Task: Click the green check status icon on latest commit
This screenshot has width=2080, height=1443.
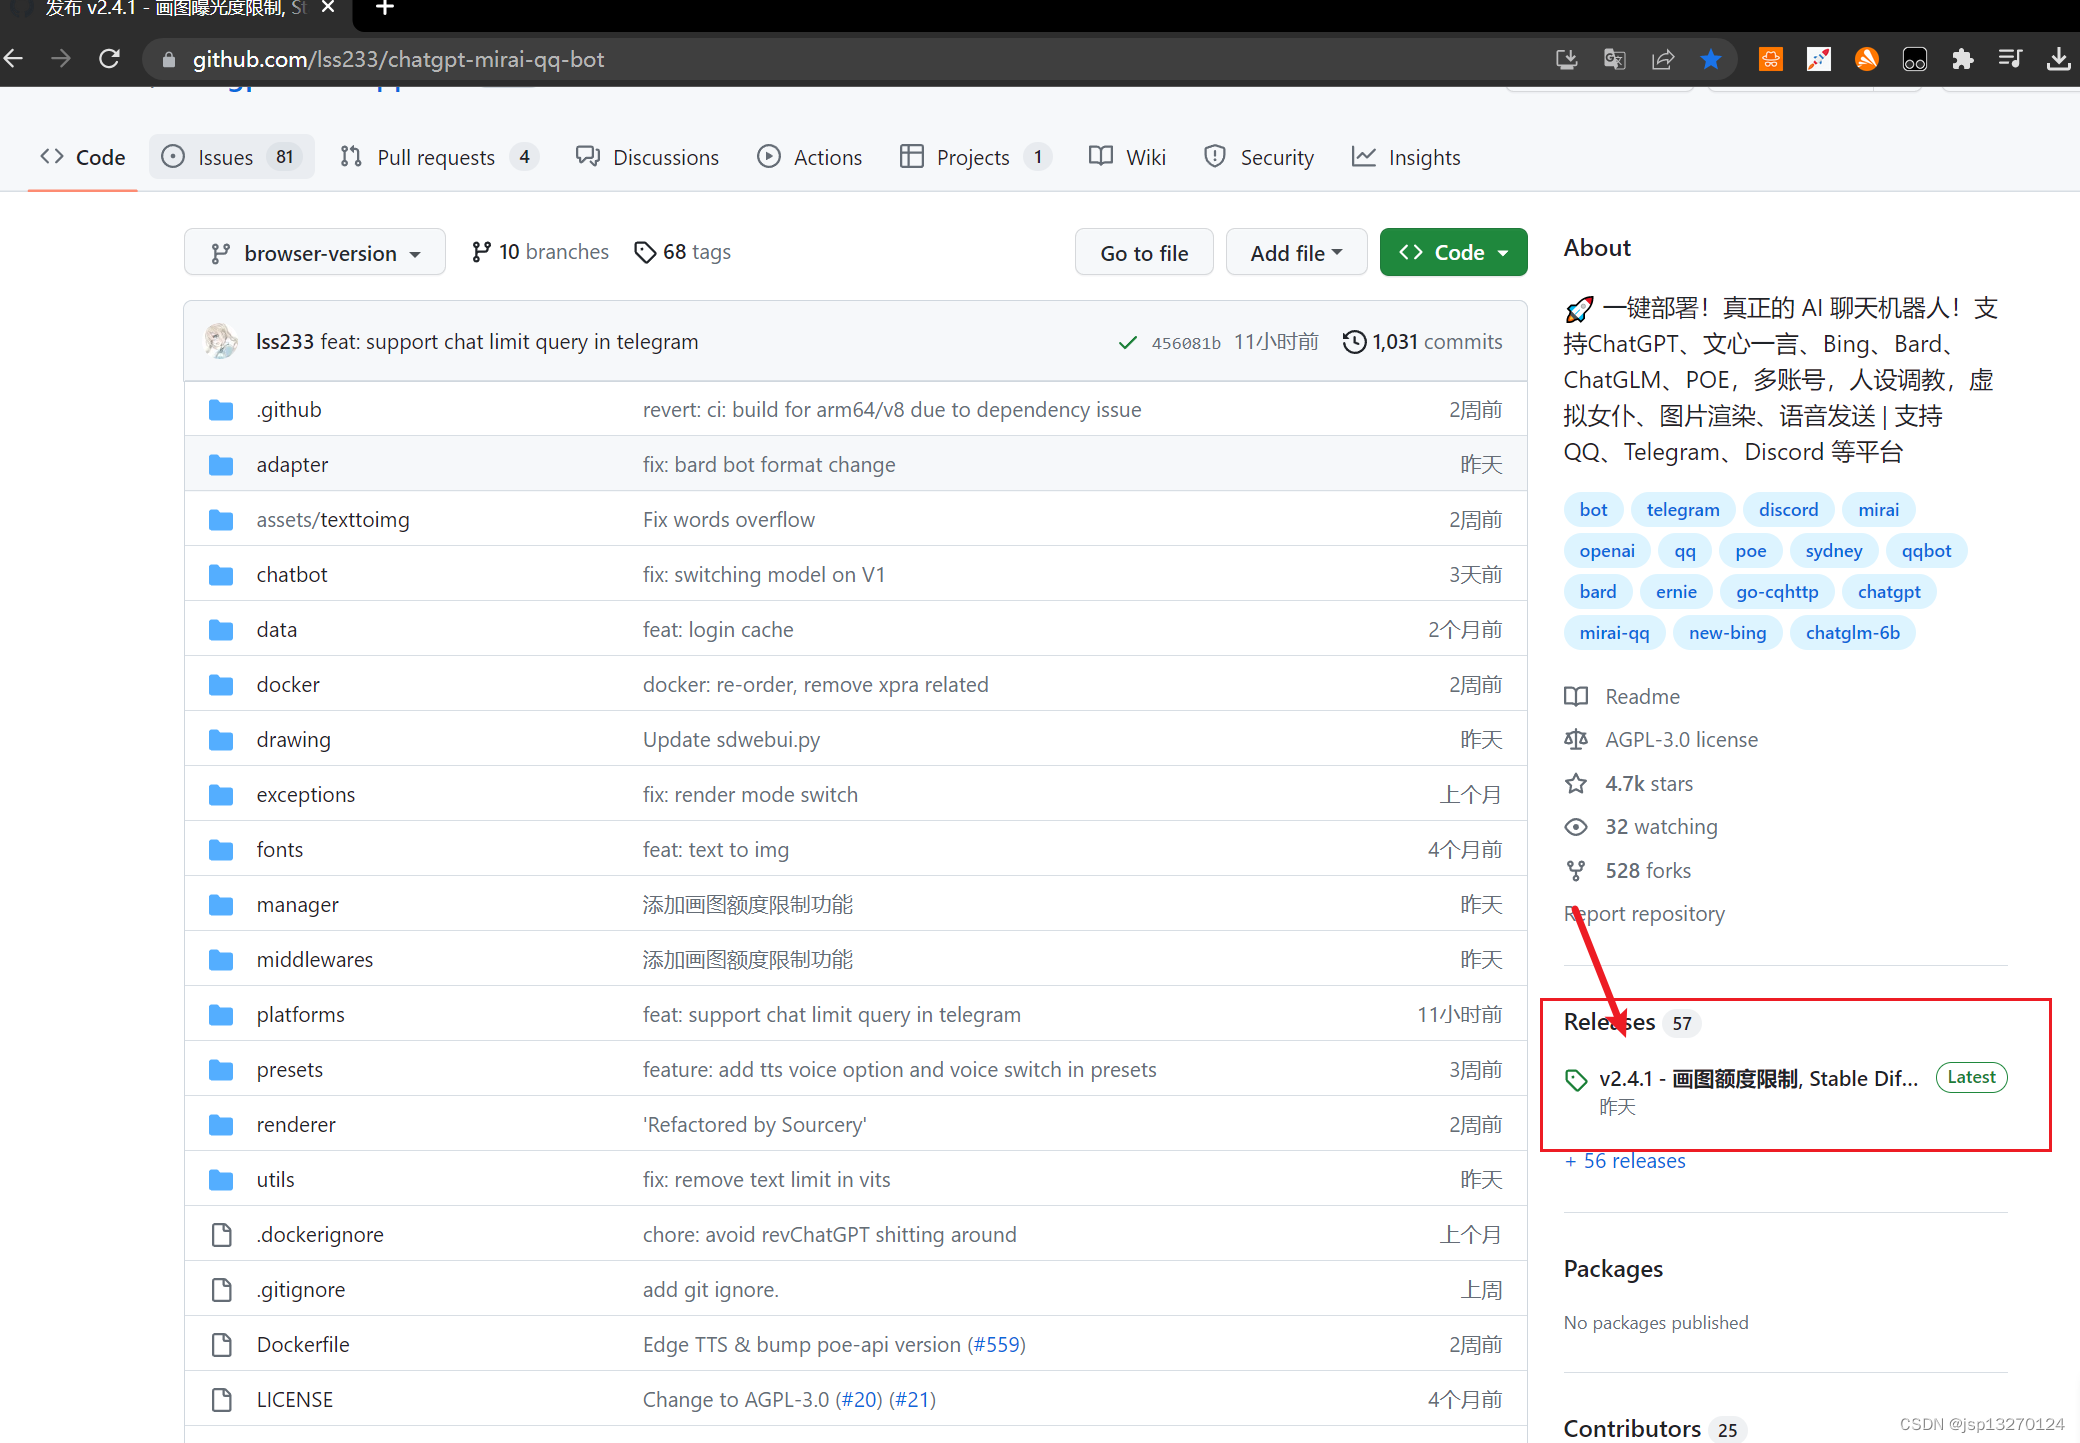Action: coord(1128,342)
